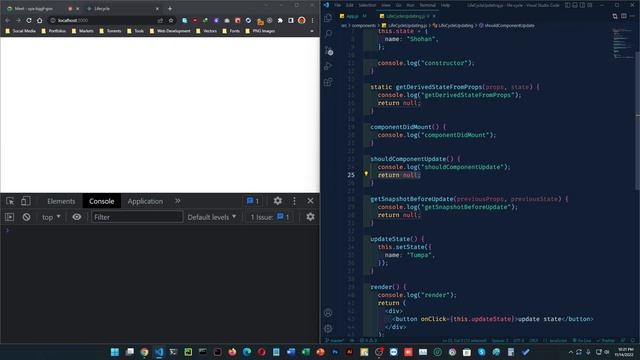The height and width of the screenshot is (360, 640).
Task: Clear the console with the ban icon
Action: (26, 217)
